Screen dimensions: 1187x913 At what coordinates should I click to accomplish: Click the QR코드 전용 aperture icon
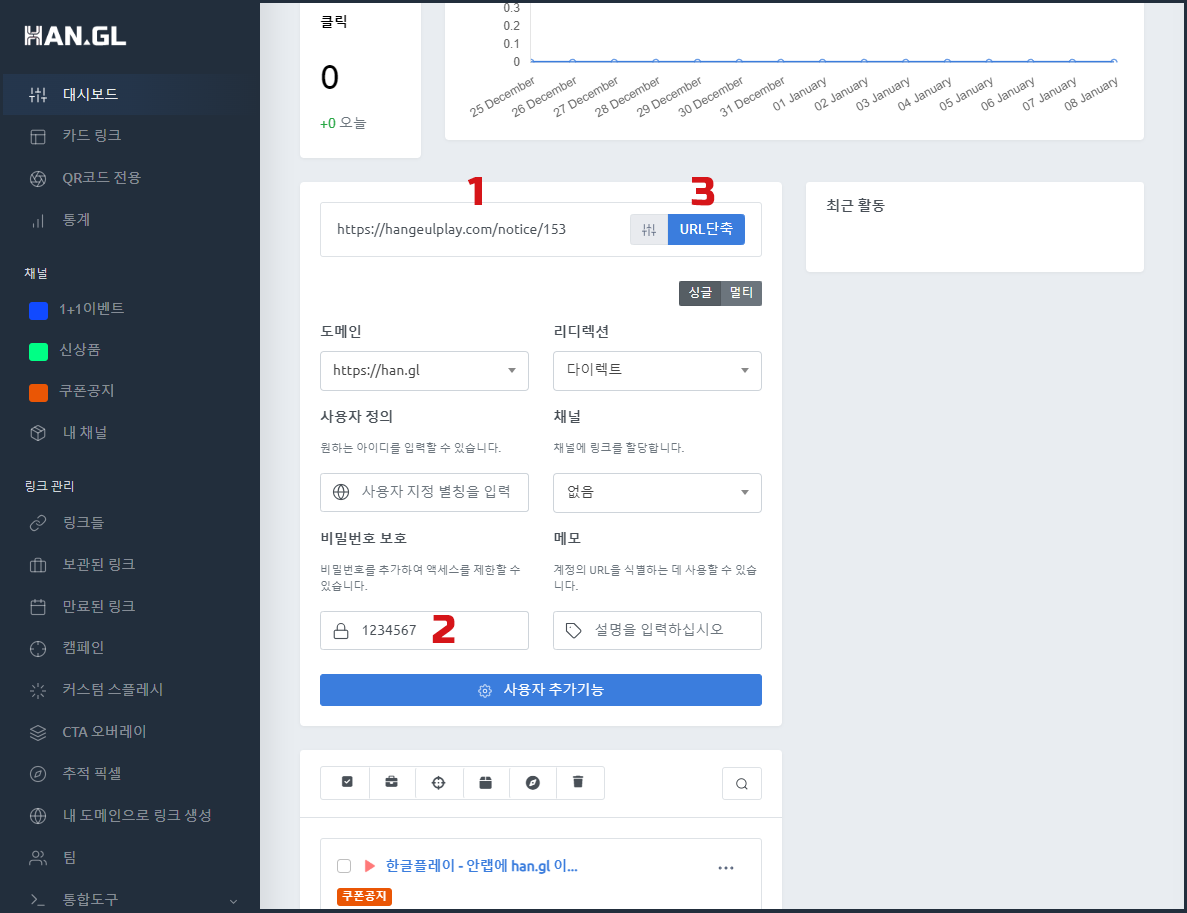38,179
